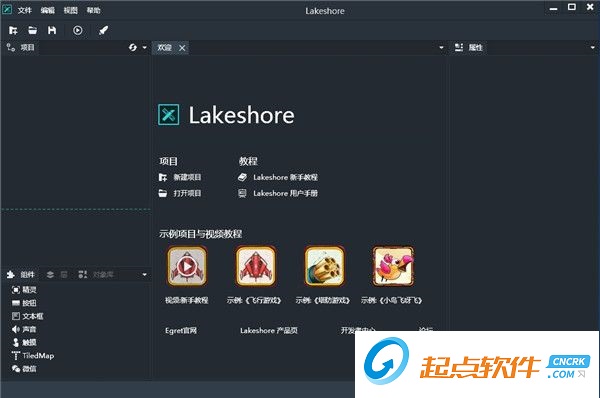
Task: Click the Egret官网 link
Action: 181,330
